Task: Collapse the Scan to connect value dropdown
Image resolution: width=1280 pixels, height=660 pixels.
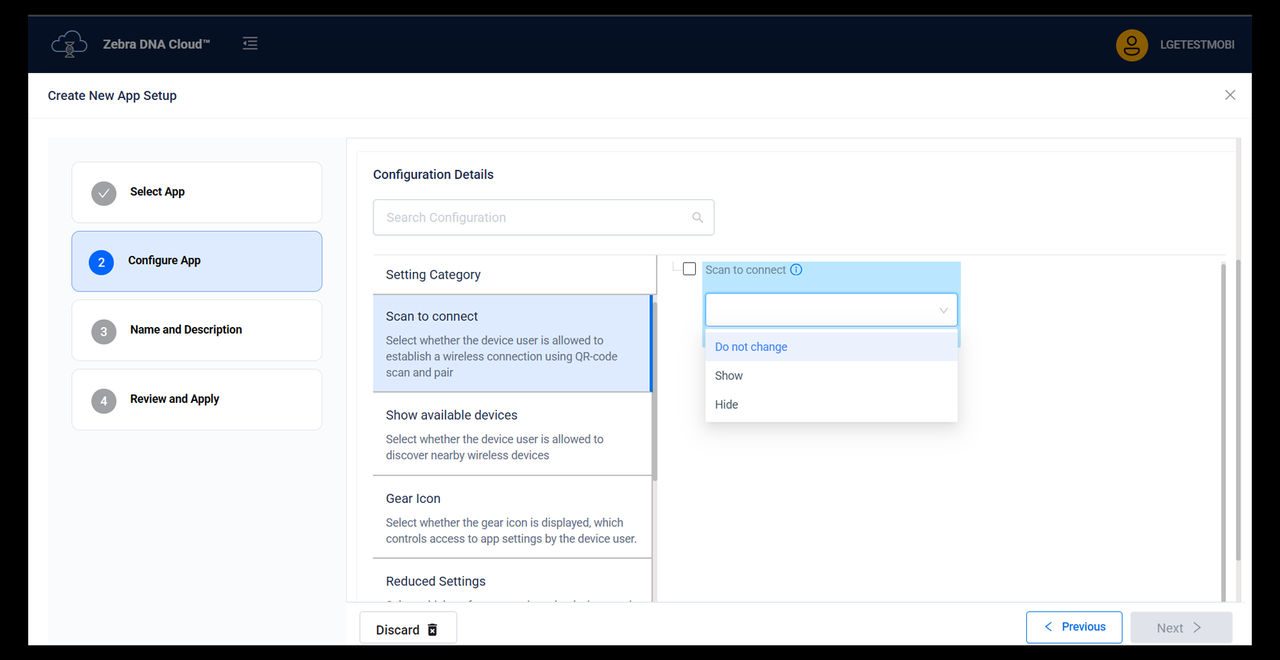Action: pyautogui.click(x=941, y=310)
